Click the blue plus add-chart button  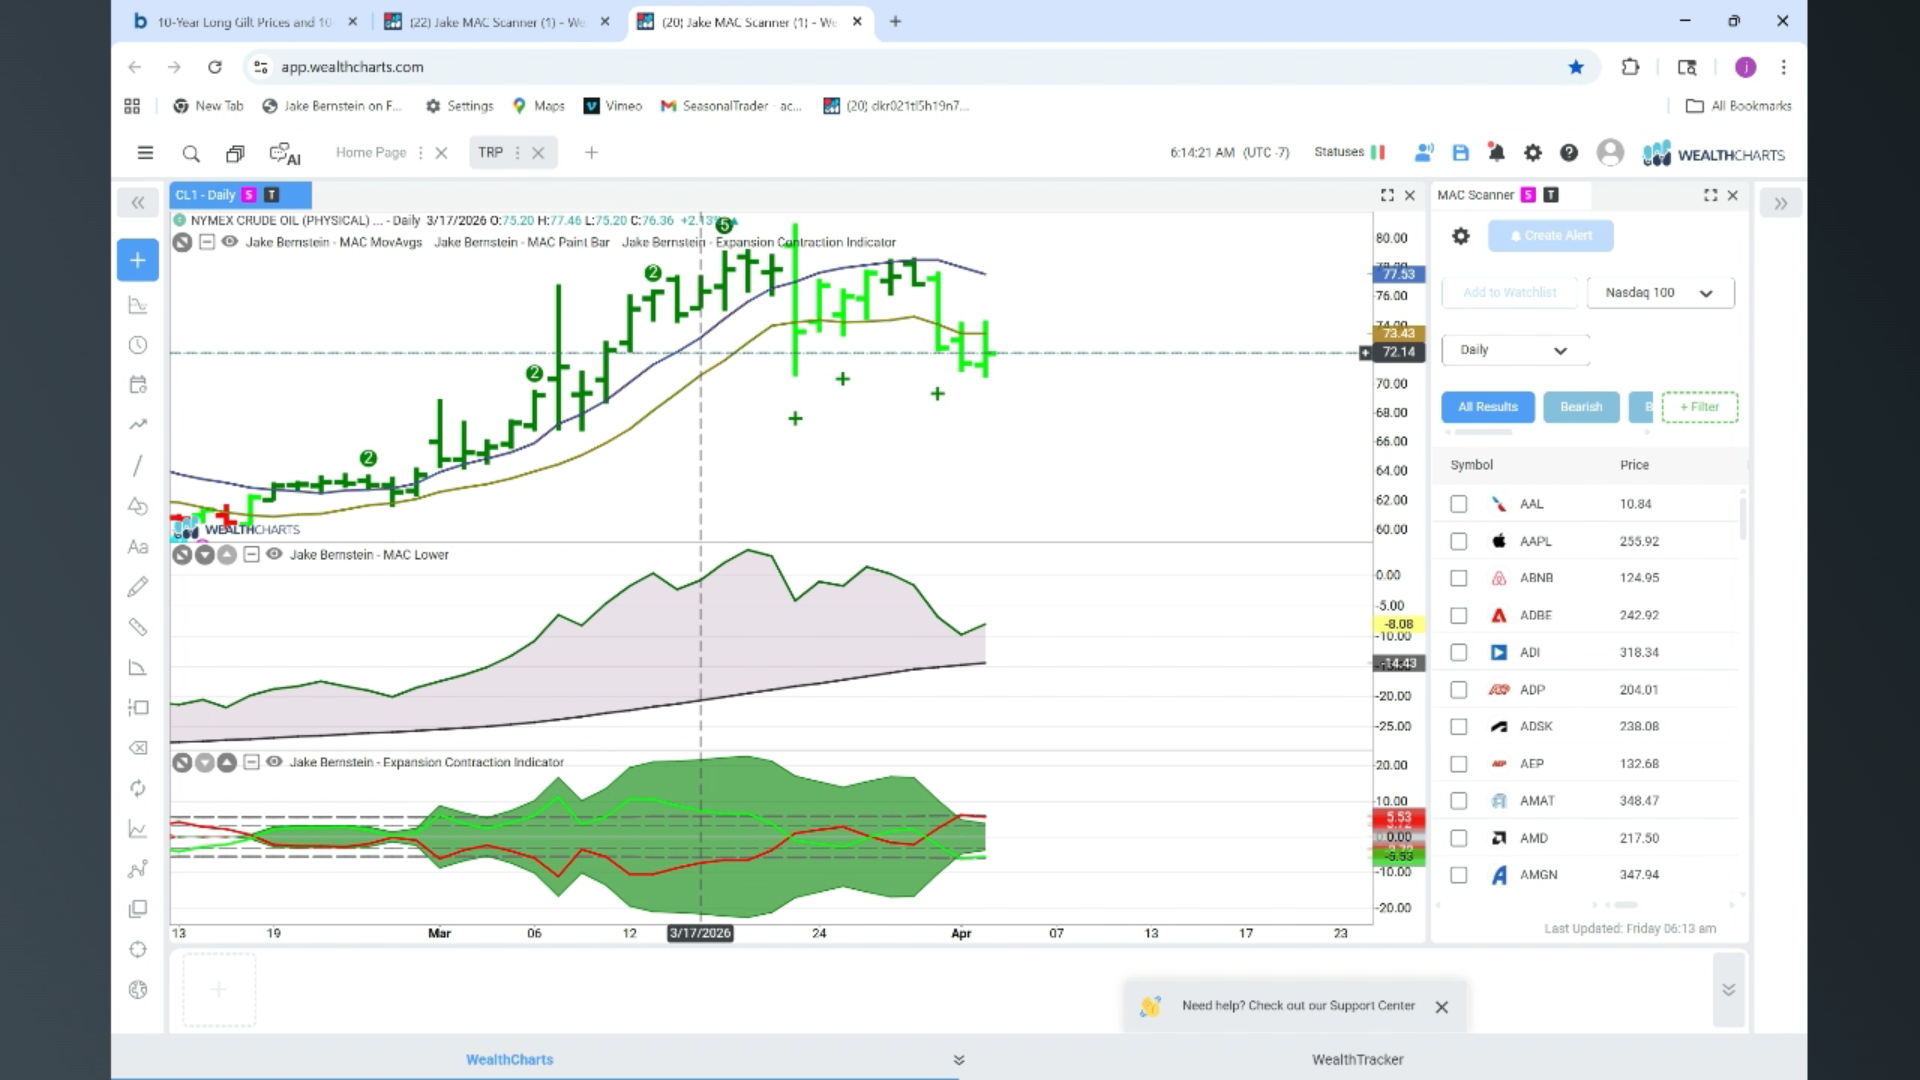tap(138, 260)
